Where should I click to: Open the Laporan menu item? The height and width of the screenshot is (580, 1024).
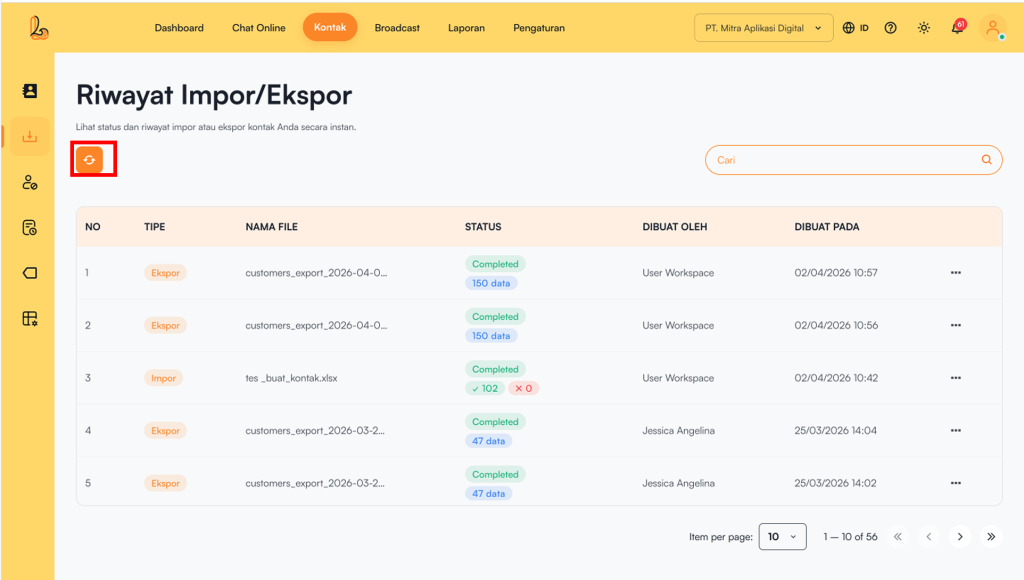(x=466, y=28)
